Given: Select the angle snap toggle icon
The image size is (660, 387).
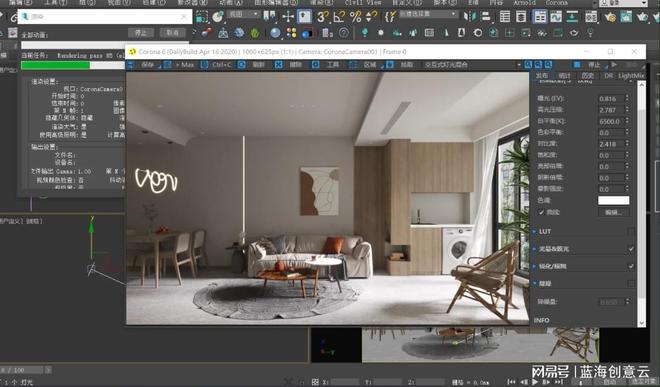Looking at the screenshot, I should tap(339, 16).
